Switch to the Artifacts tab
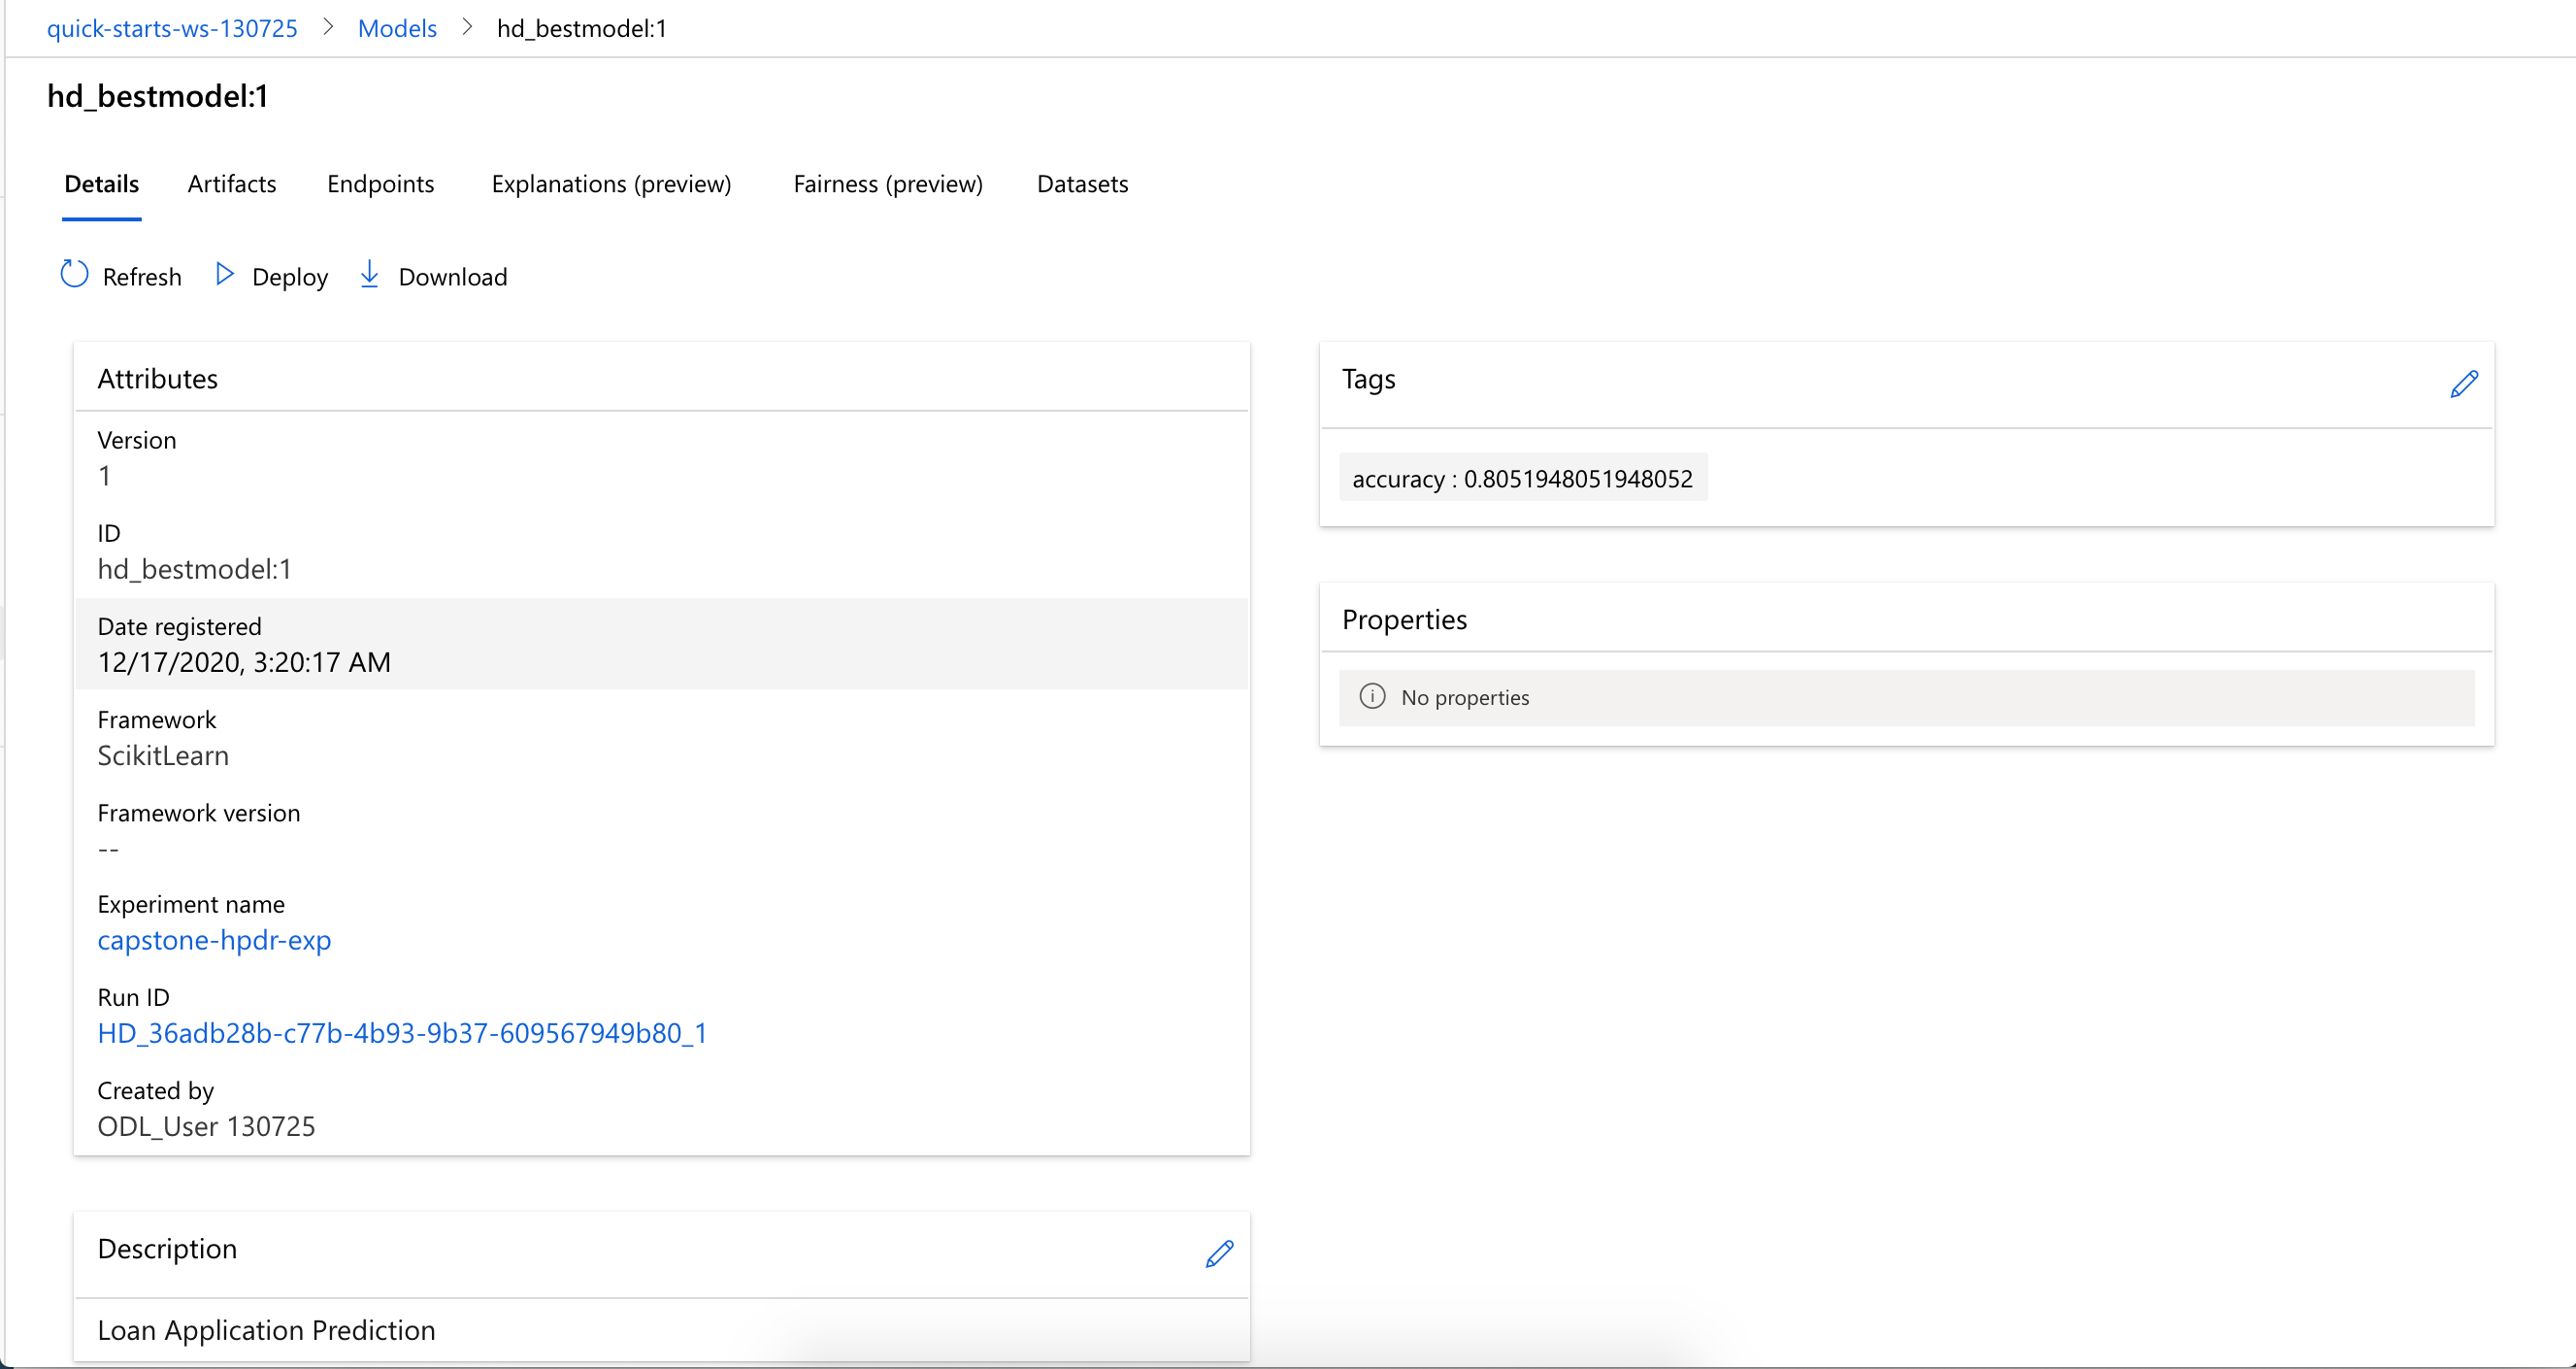Viewport: 2576px width, 1369px height. pos(232,184)
